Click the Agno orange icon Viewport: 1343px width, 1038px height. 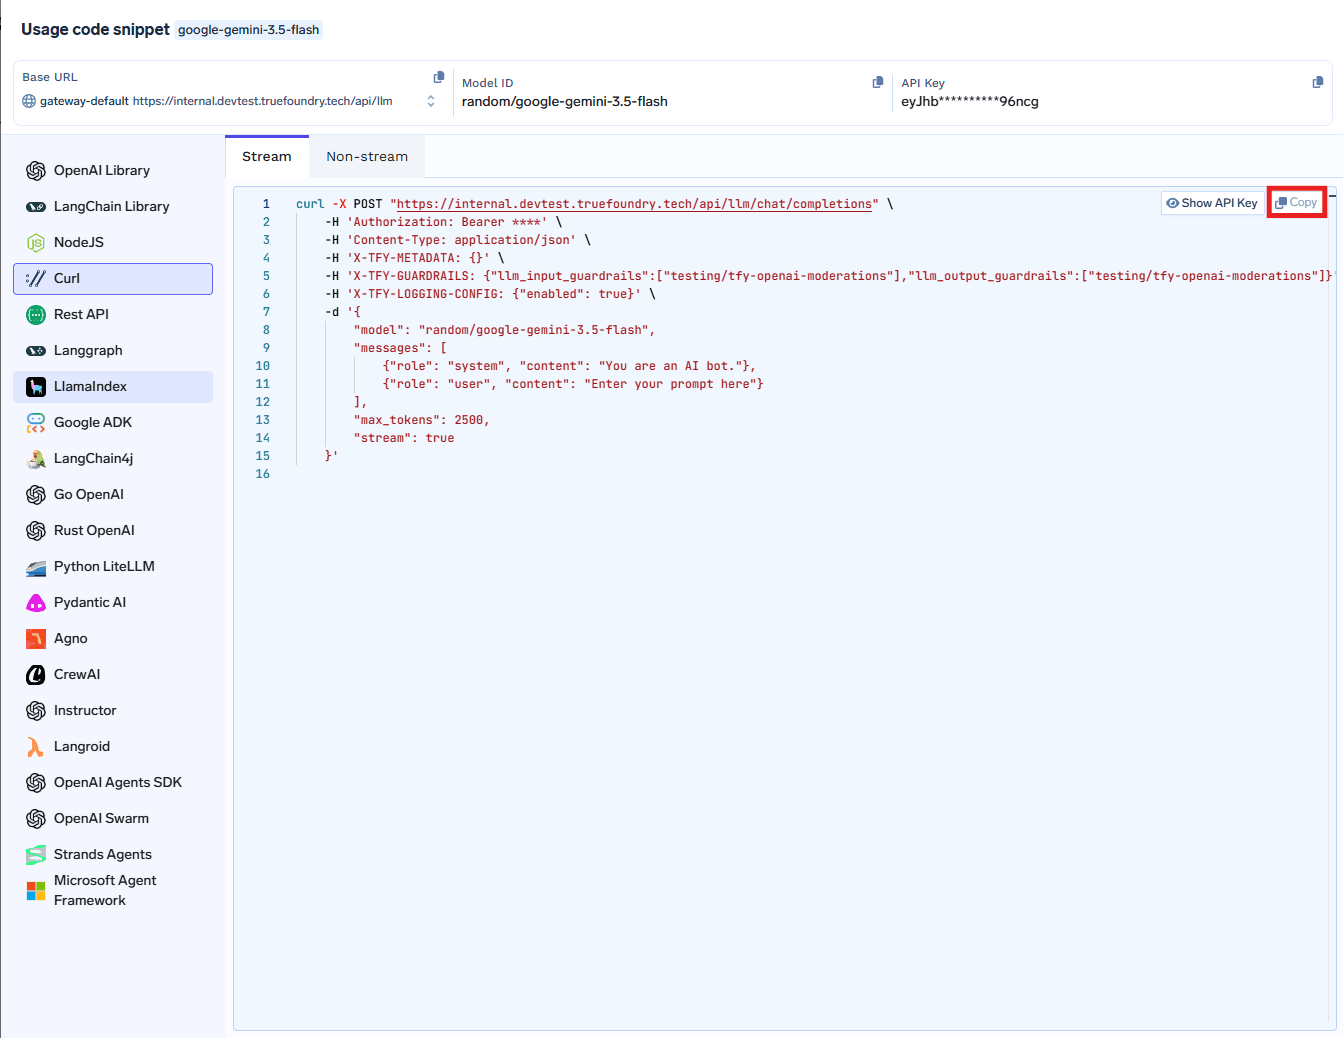[36, 639]
